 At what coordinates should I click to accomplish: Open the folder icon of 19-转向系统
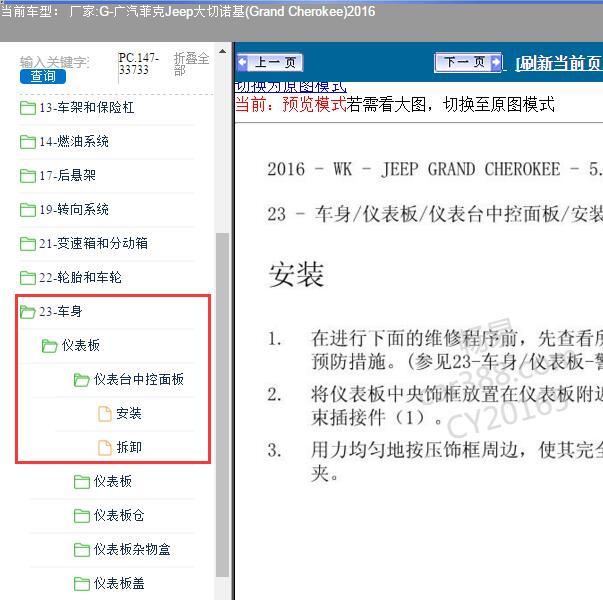point(28,210)
